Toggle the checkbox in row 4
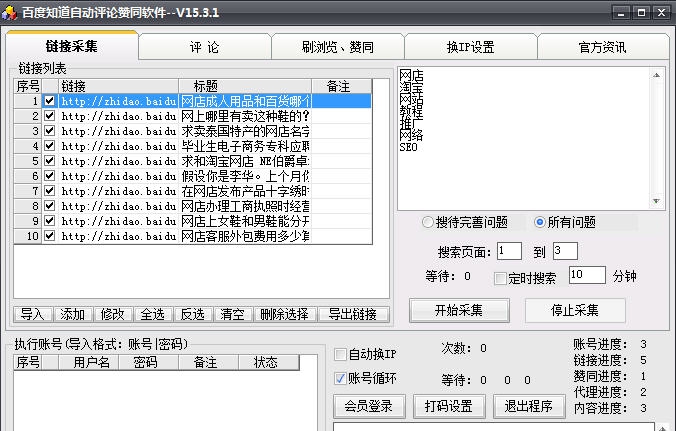The width and height of the screenshot is (676, 431). pyautogui.click(x=50, y=146)
